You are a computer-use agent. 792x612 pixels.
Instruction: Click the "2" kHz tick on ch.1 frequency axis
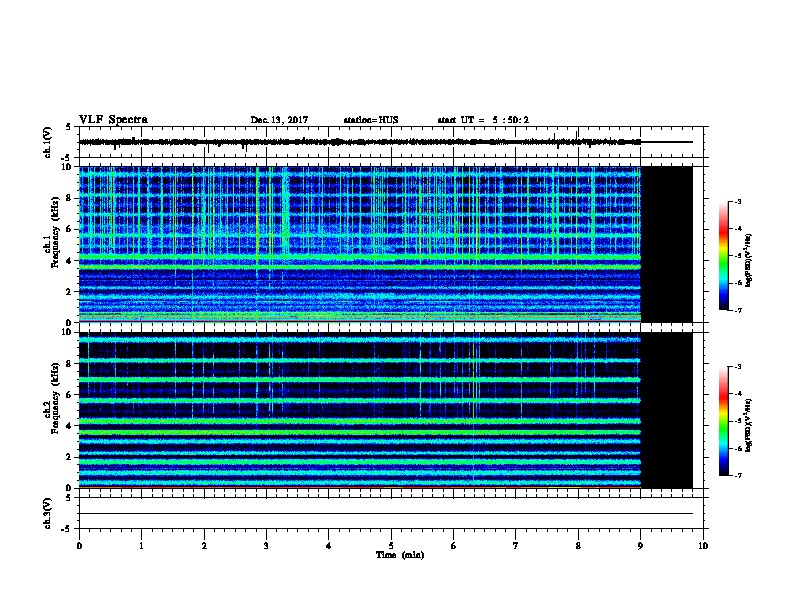coord(70,292)
